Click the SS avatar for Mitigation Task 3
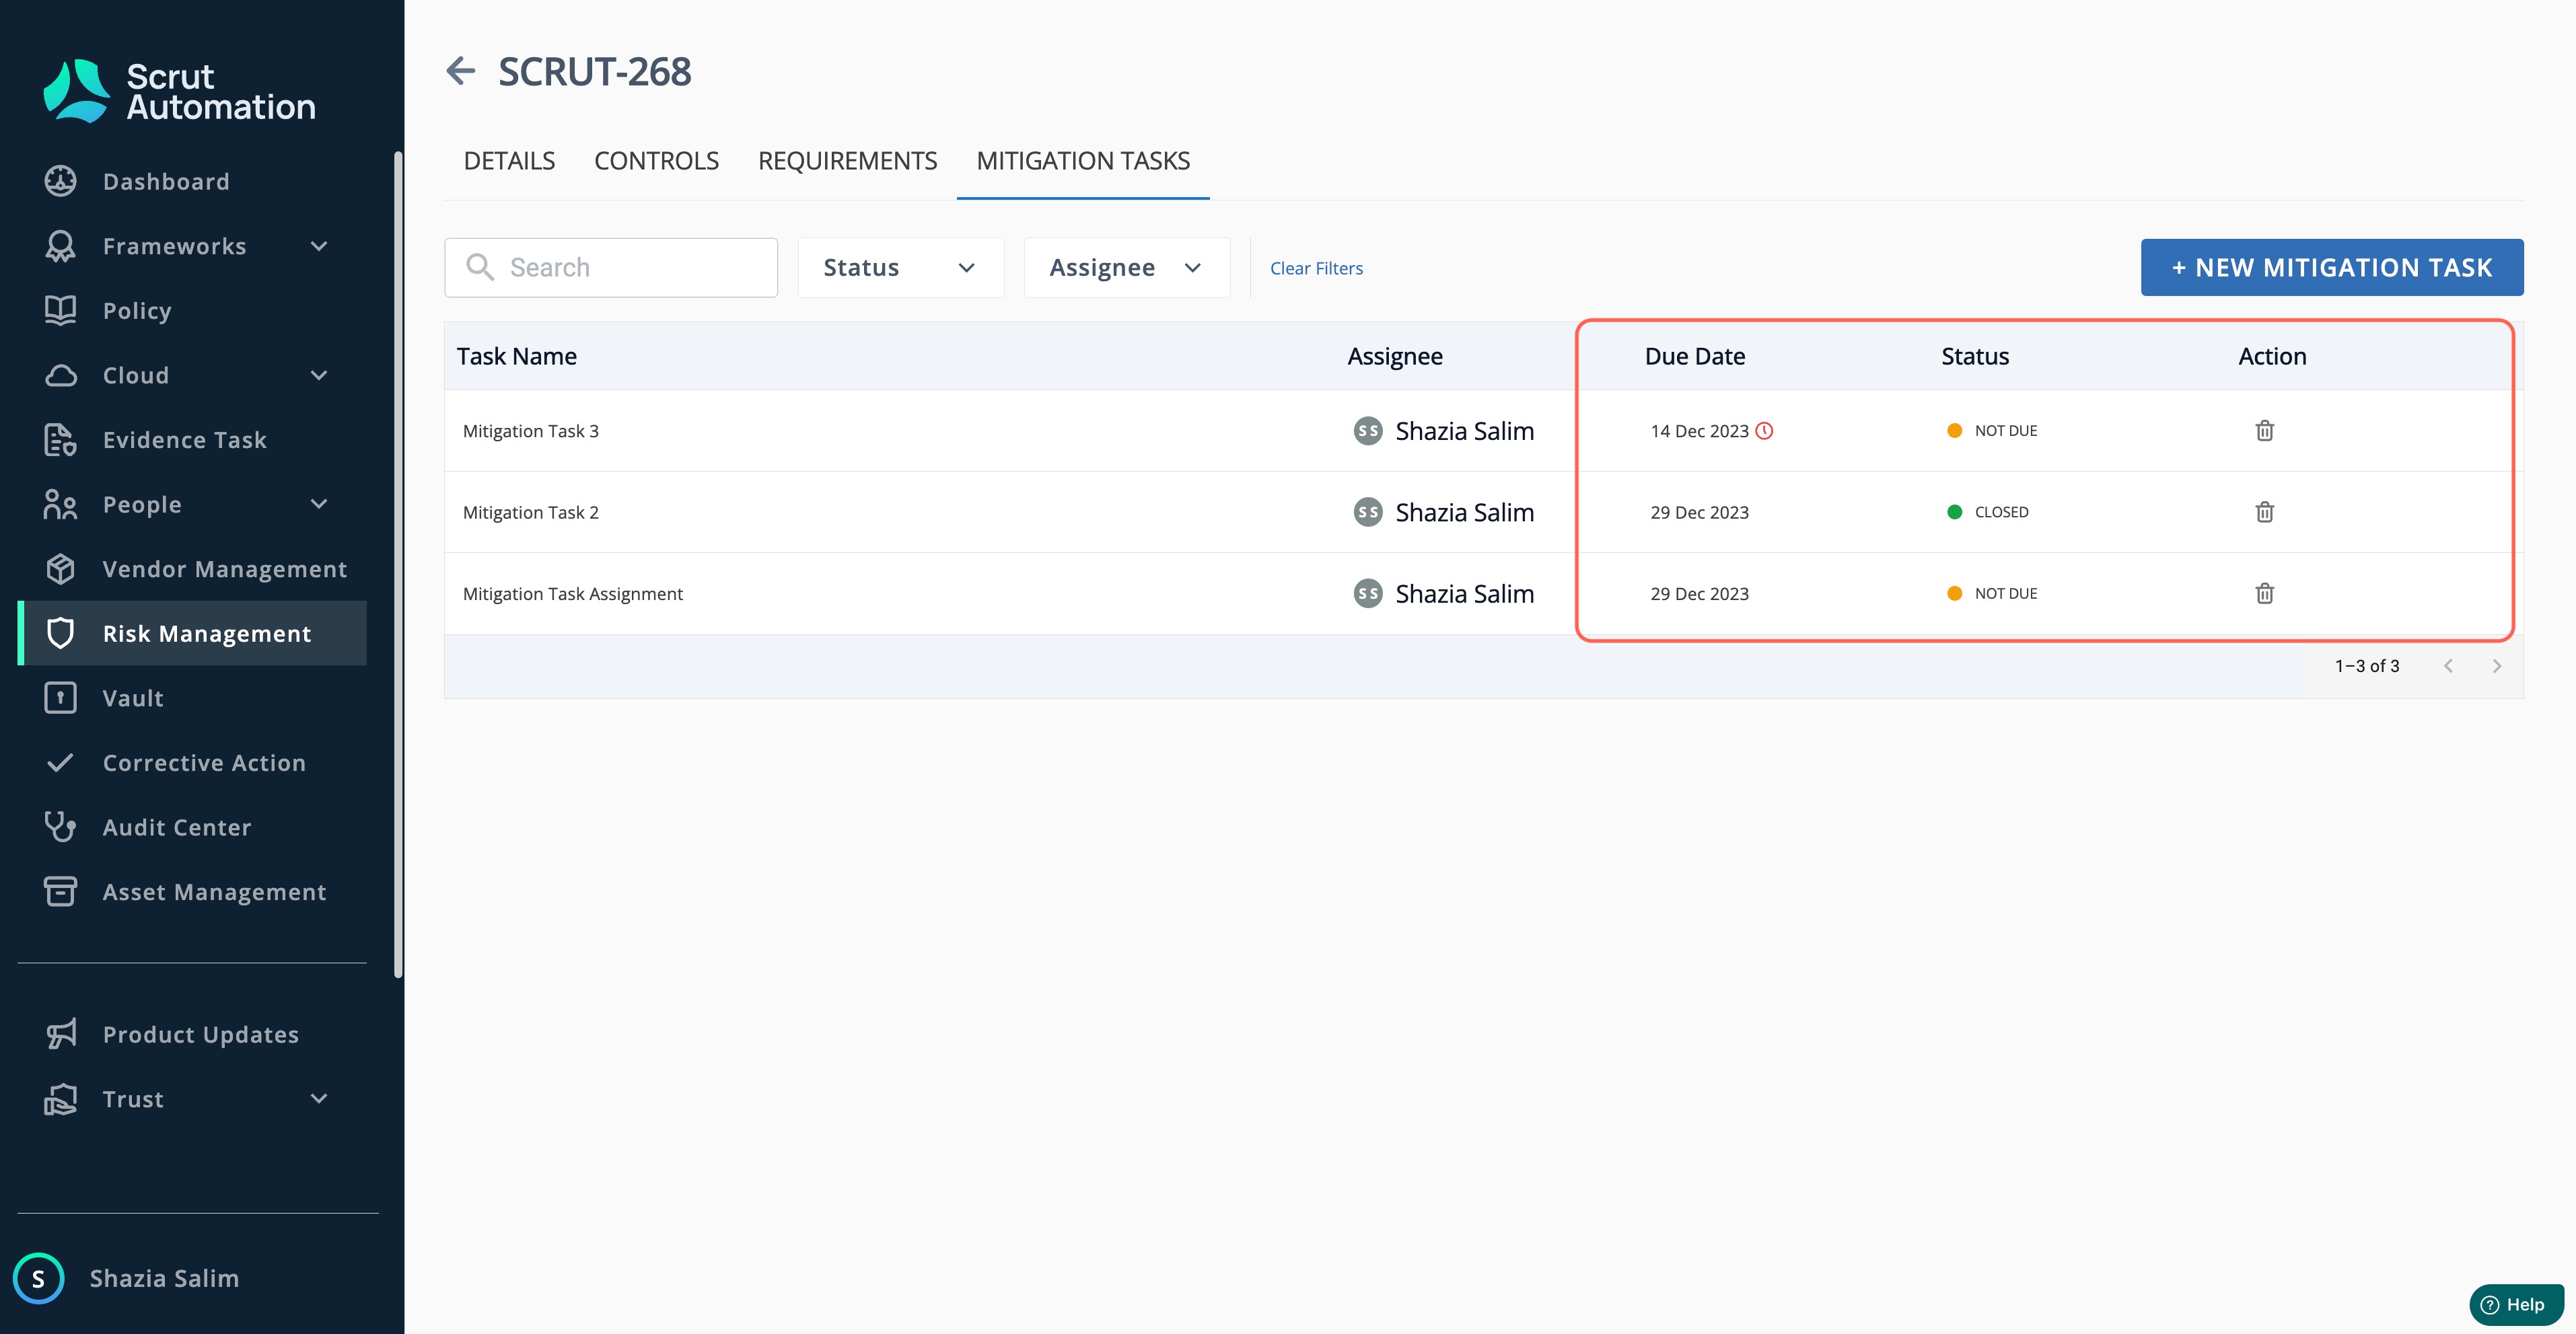The width and height of the screenshot is (2576, 1334). tap(1367, 431)
